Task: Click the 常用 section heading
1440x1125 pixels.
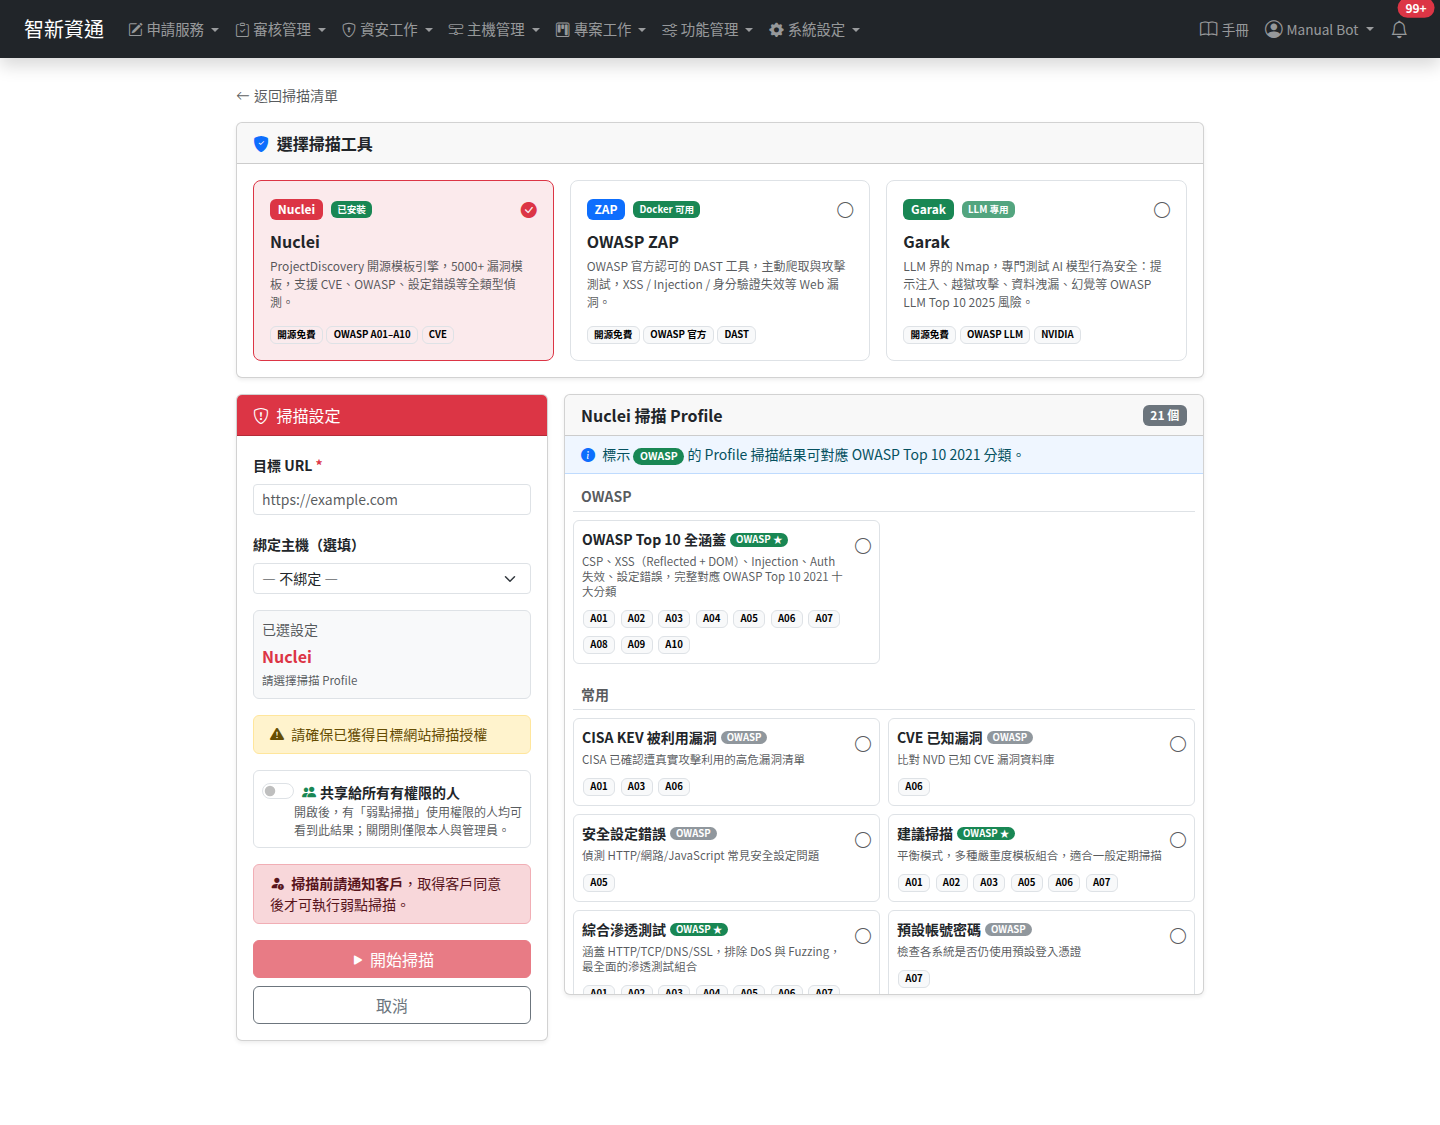Action: click(595, 695)
